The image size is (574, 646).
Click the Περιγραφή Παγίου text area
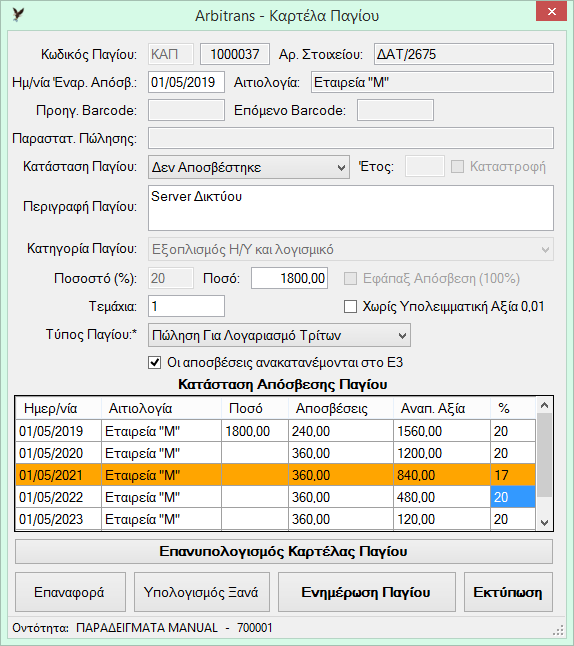pos(351,208)
